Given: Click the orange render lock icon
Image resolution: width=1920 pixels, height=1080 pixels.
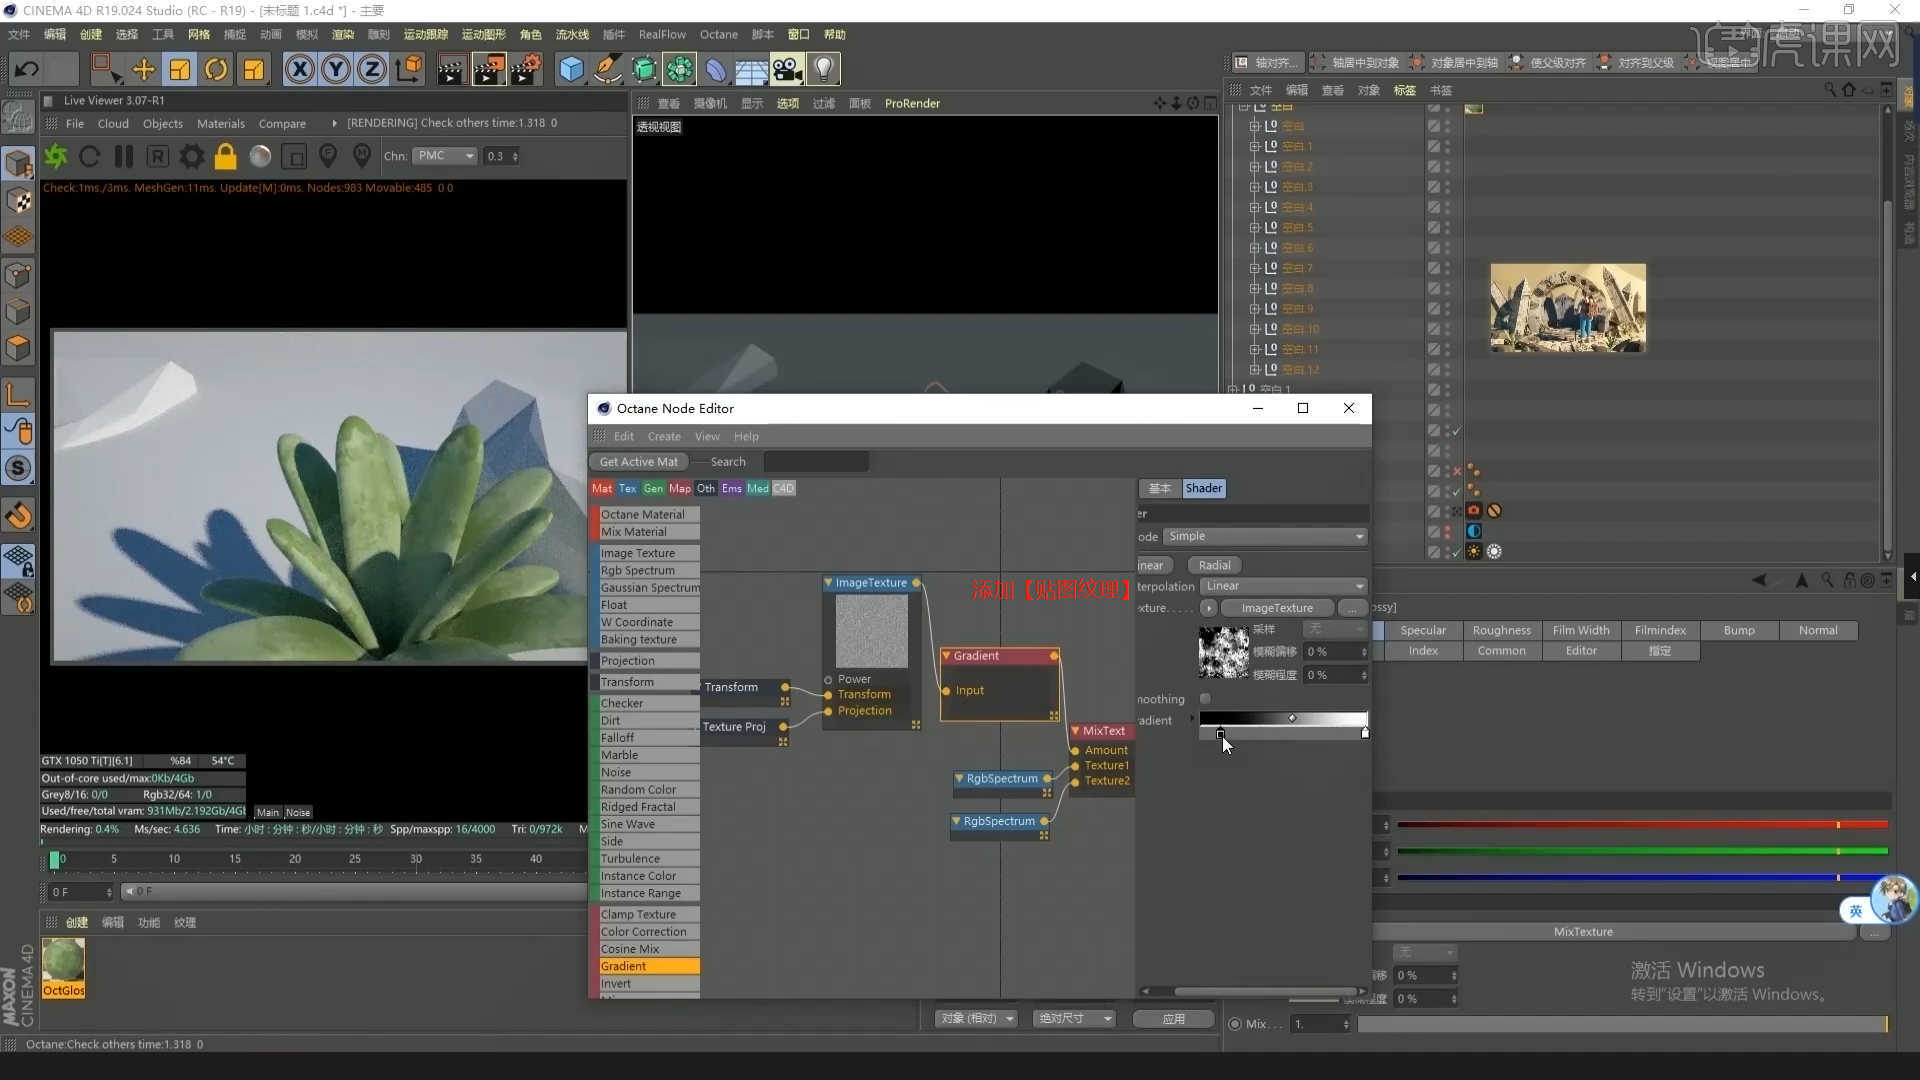Looking at the screenshot, I should [226, 156].
